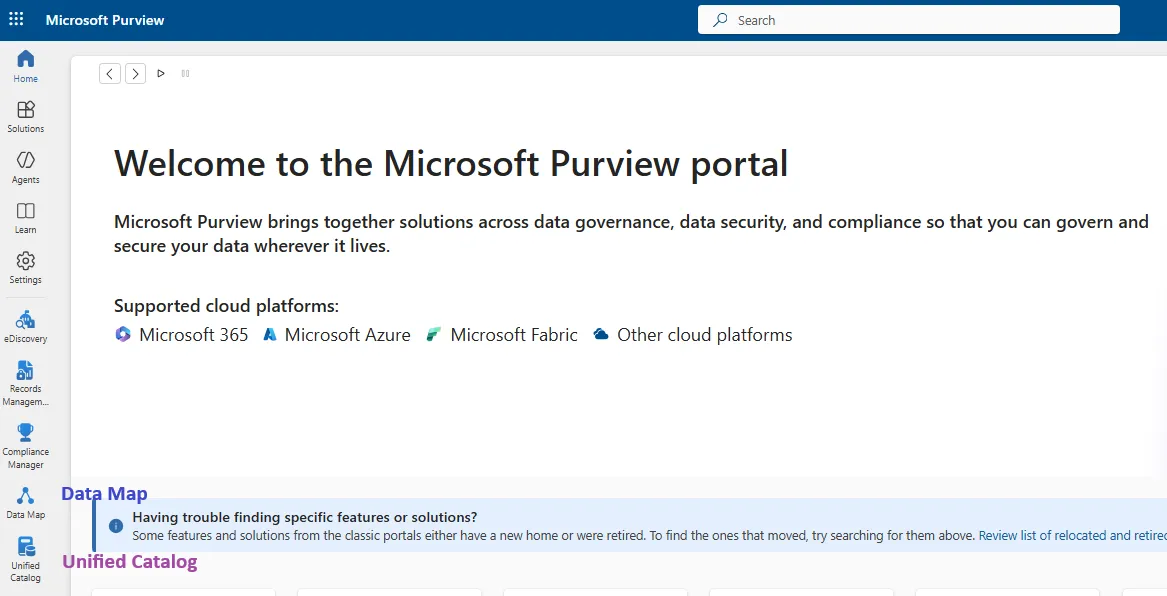Click the info icon in the banner
The height and width of the screenshot is (596, 1167).
[116, 525]
